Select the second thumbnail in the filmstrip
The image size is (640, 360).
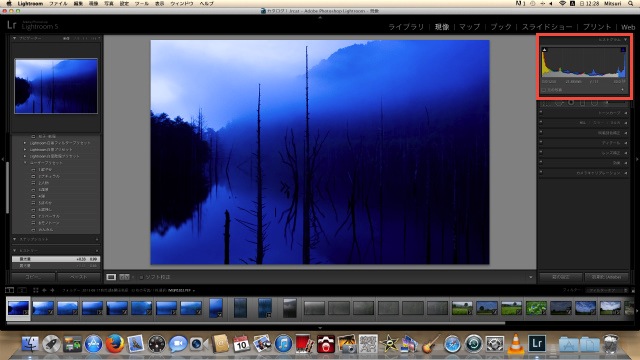[x=43, y=308]
